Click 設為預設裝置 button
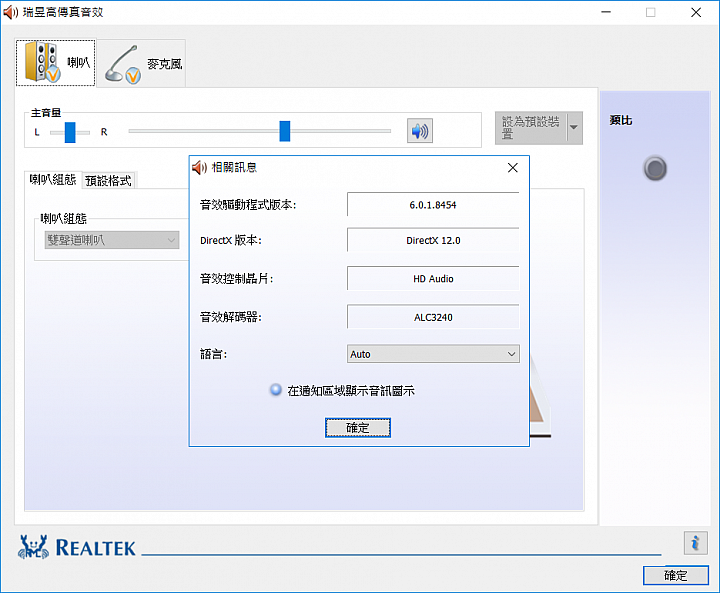Image resolution: width=720 pixels, height=593 pixels. tap(531, 128)
